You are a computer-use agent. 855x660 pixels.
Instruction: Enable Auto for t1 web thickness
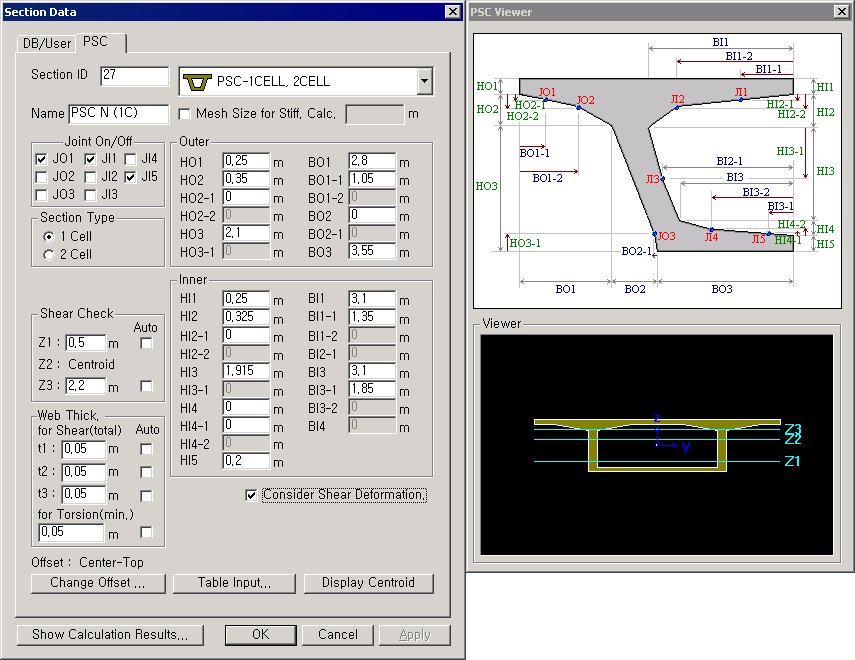pyautogui.click(x=146, y=449)
